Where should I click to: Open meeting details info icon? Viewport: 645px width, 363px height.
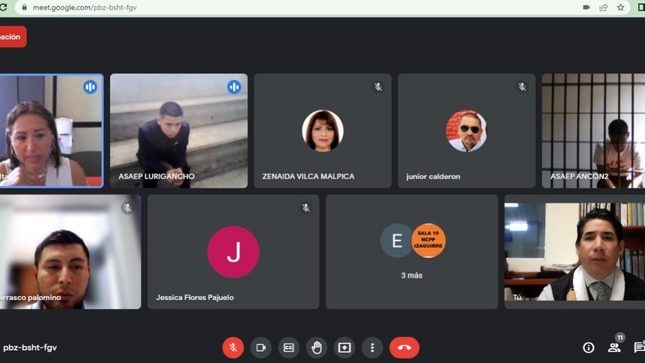coord(589,348)
